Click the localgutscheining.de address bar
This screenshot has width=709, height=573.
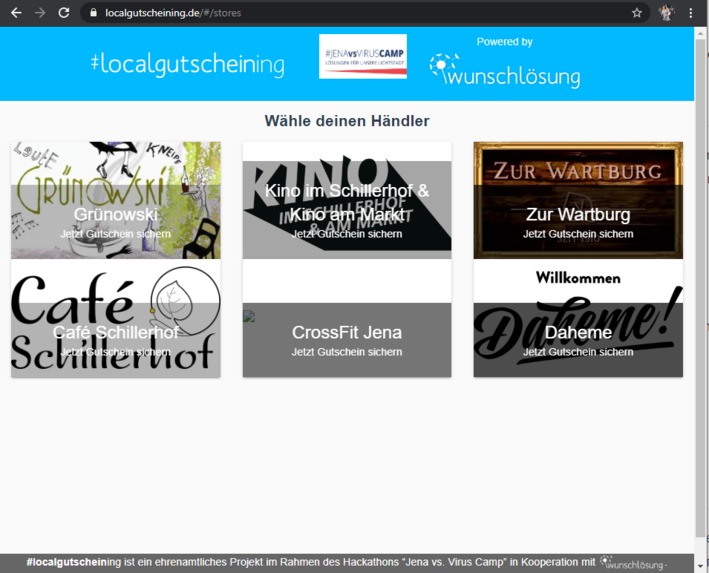pyautogui.click(x=365, y=13)
